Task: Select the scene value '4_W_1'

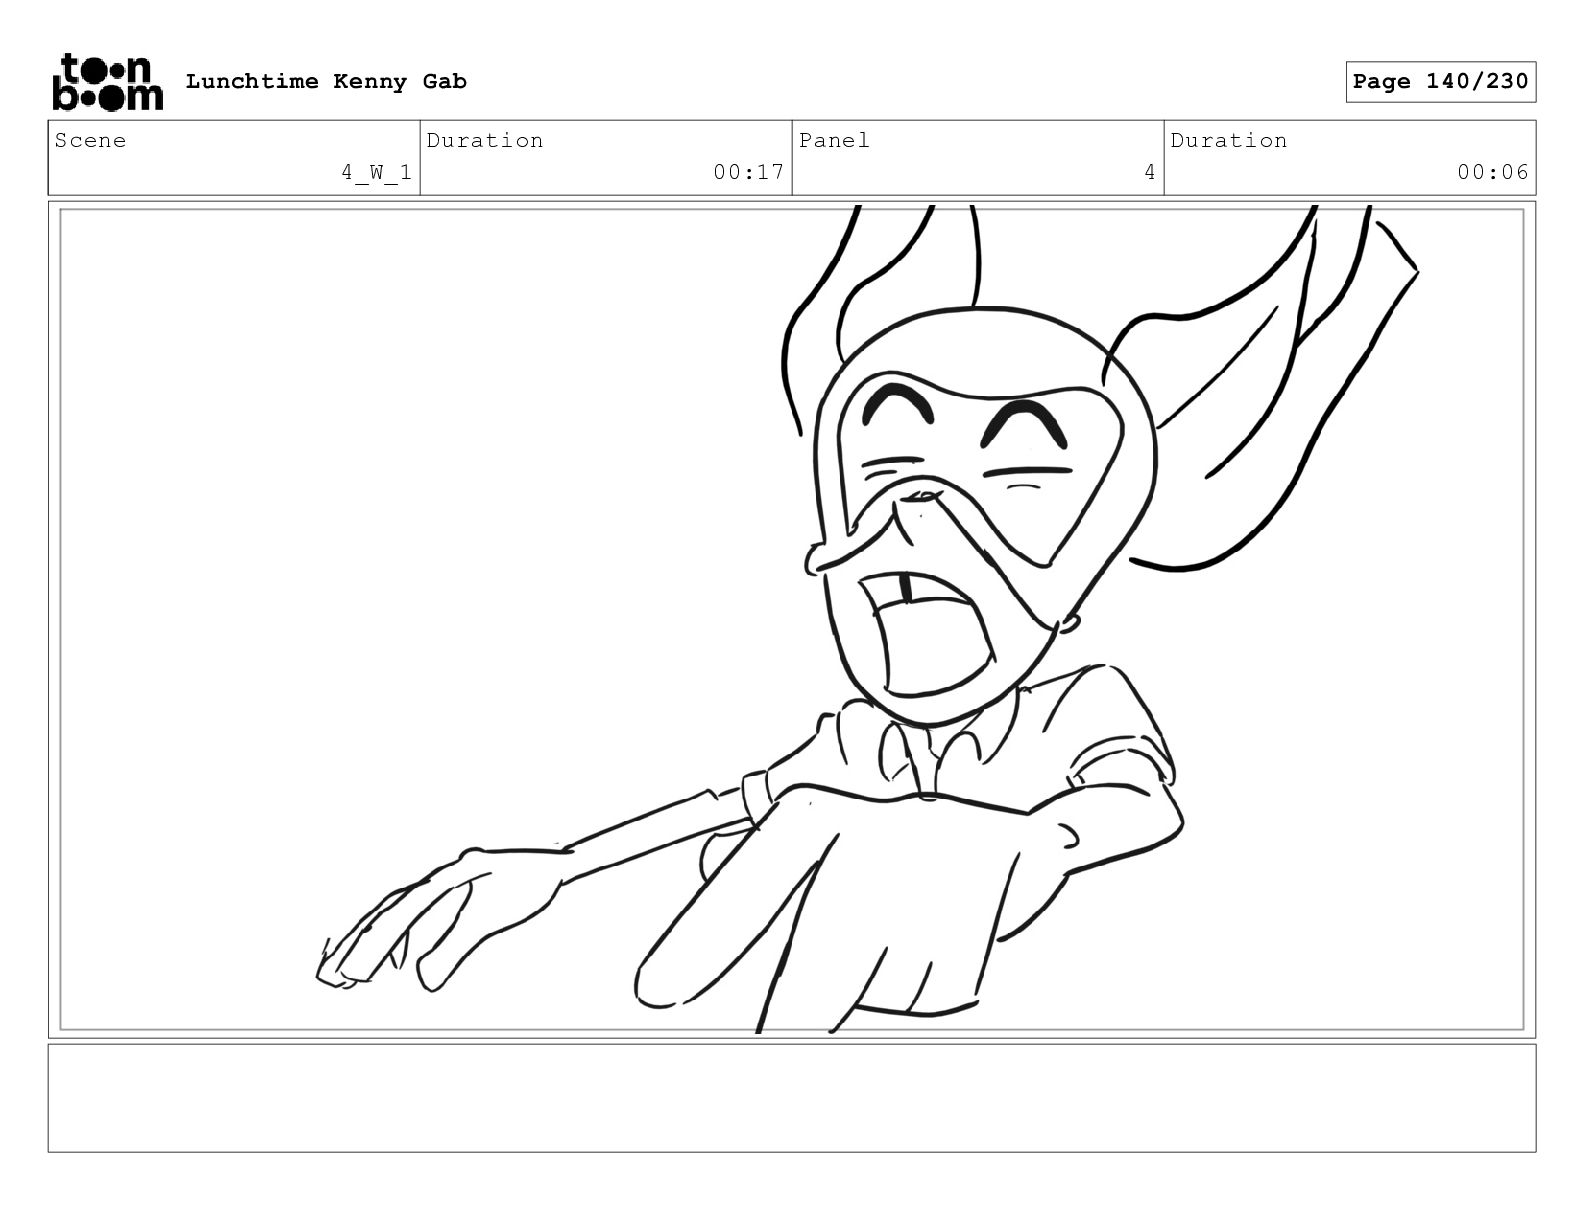Action: click(x=376, y=172)
